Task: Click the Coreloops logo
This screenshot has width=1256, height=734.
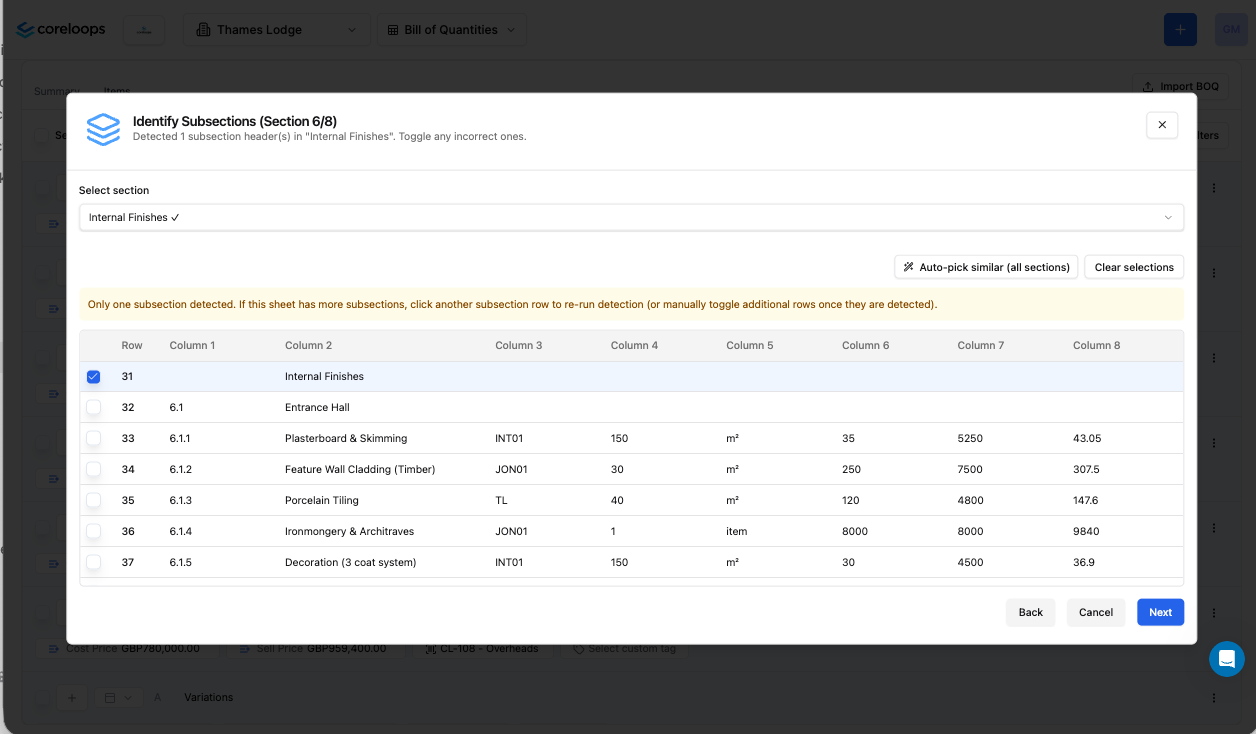Action: 61,30
